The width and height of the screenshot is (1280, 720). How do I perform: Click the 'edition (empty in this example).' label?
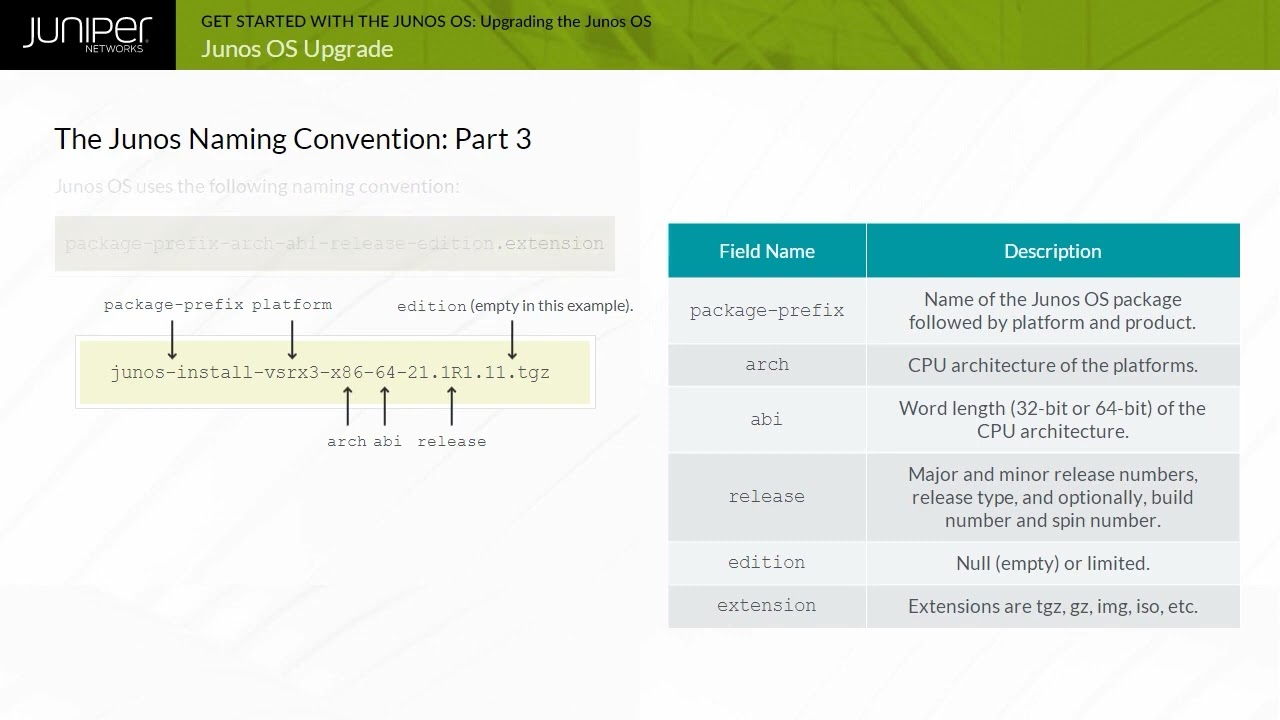(x=515, y=306)
